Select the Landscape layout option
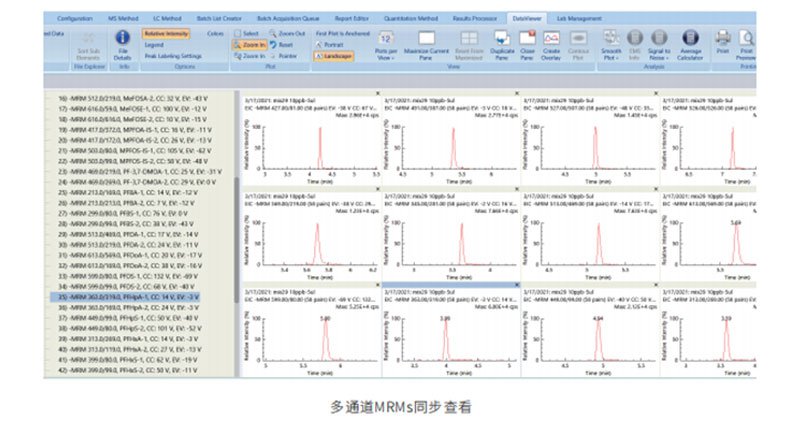 [x=337, y=56]
